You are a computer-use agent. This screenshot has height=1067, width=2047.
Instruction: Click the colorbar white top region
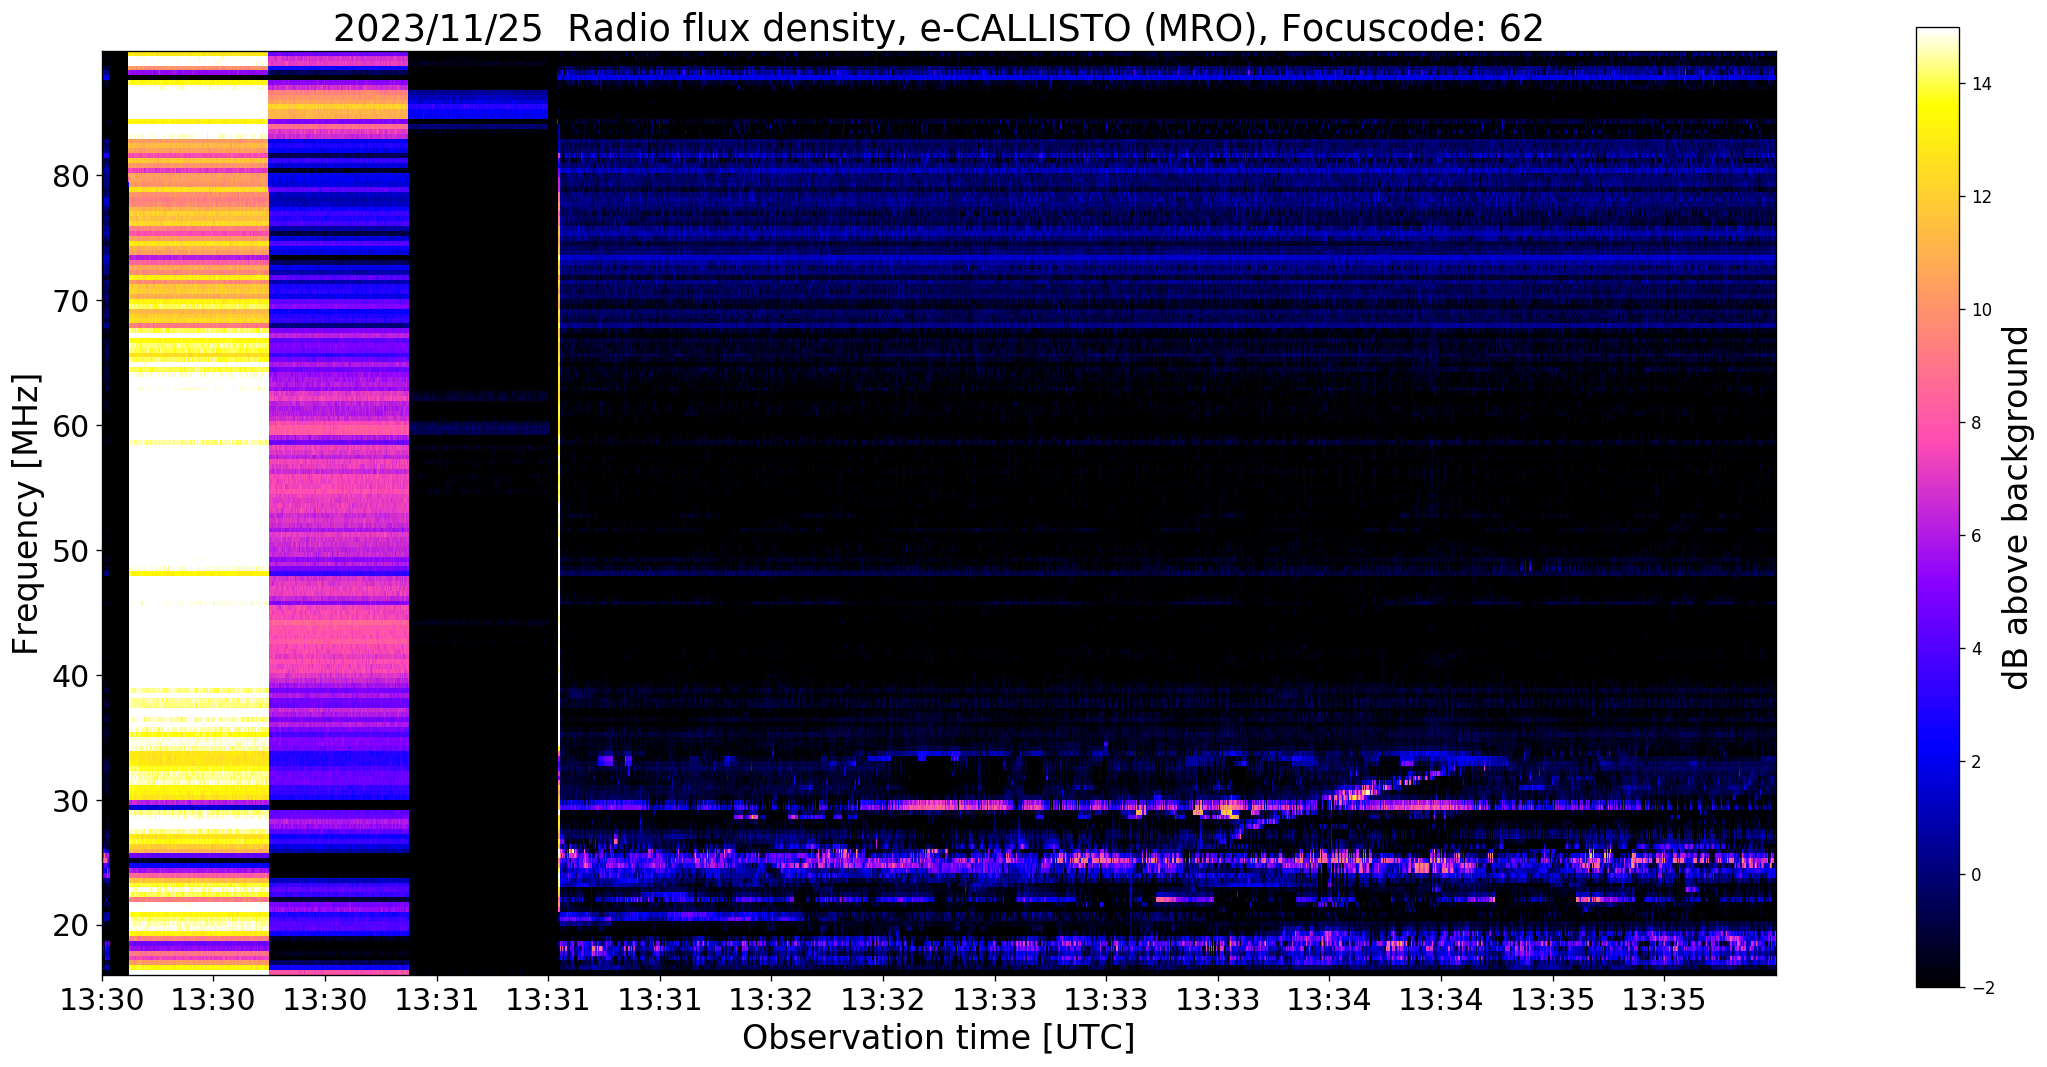(x=1937, y=34)
